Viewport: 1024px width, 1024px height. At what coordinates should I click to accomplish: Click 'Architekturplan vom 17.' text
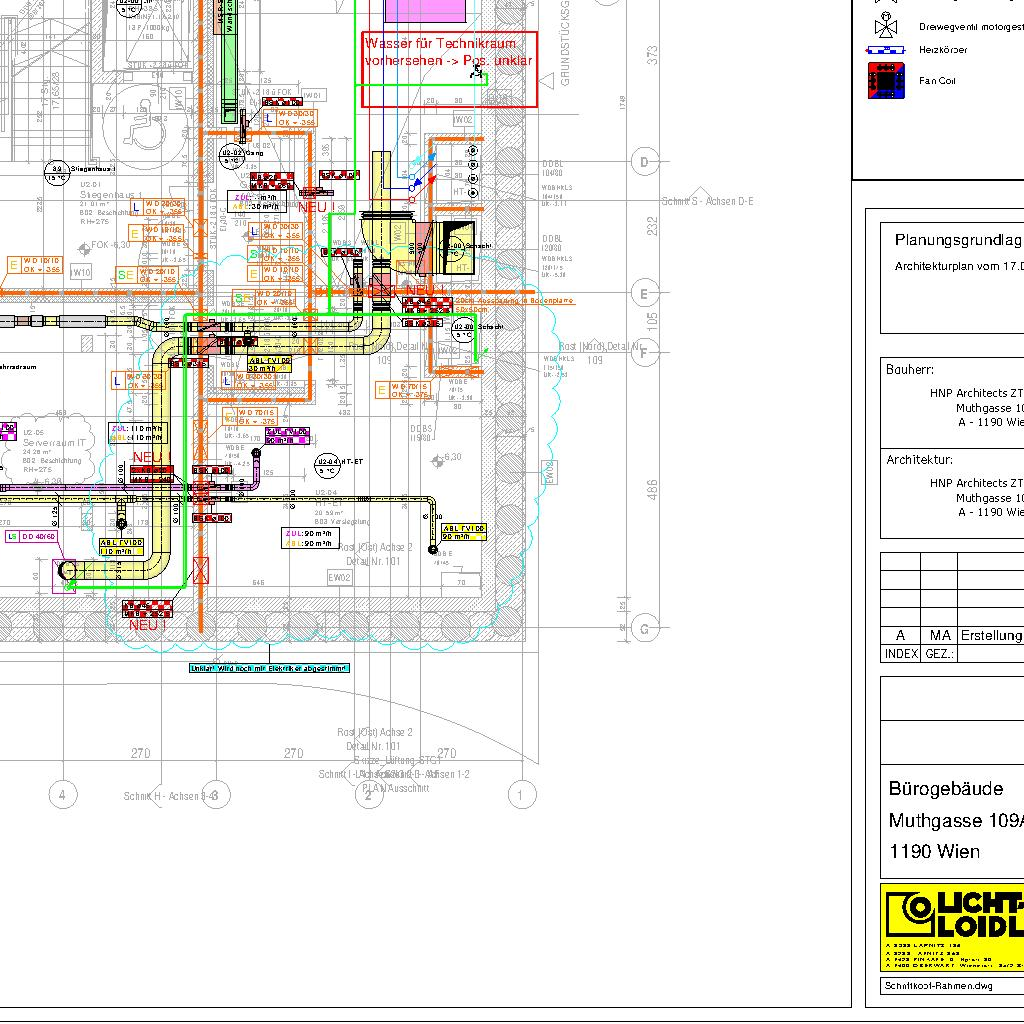959,266
